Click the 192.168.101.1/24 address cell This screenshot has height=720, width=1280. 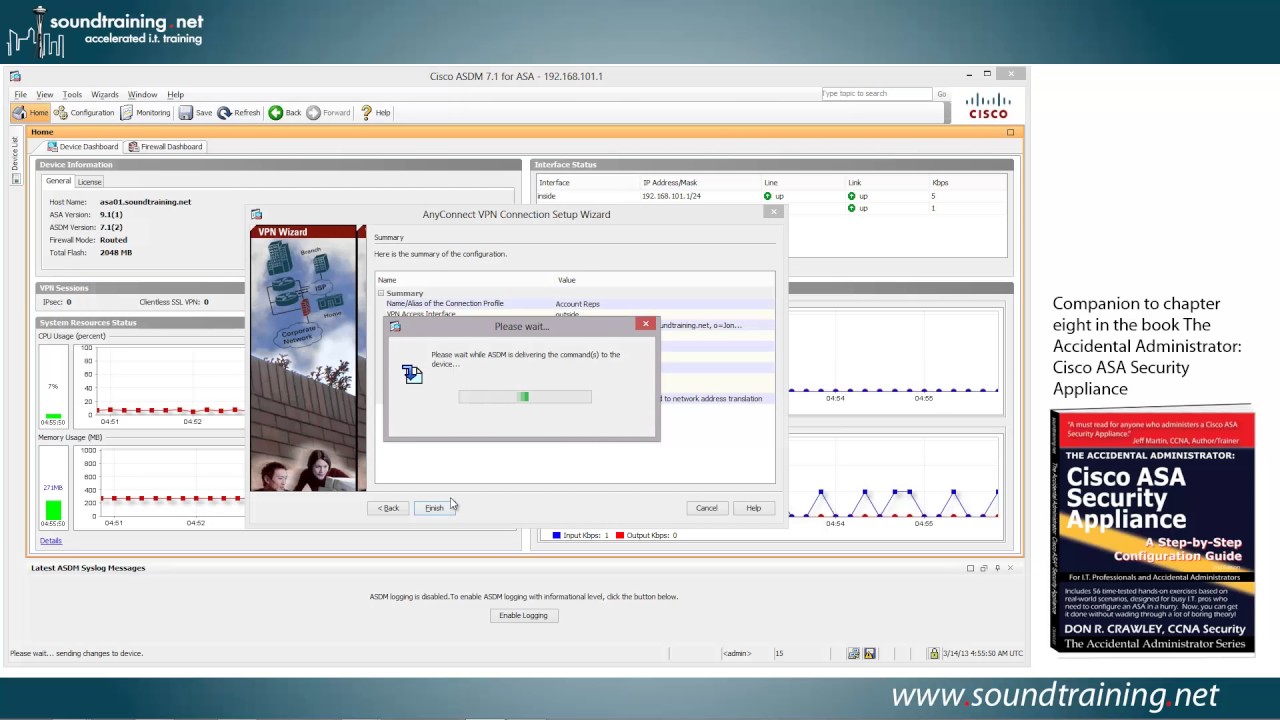(x=671, y=196)
